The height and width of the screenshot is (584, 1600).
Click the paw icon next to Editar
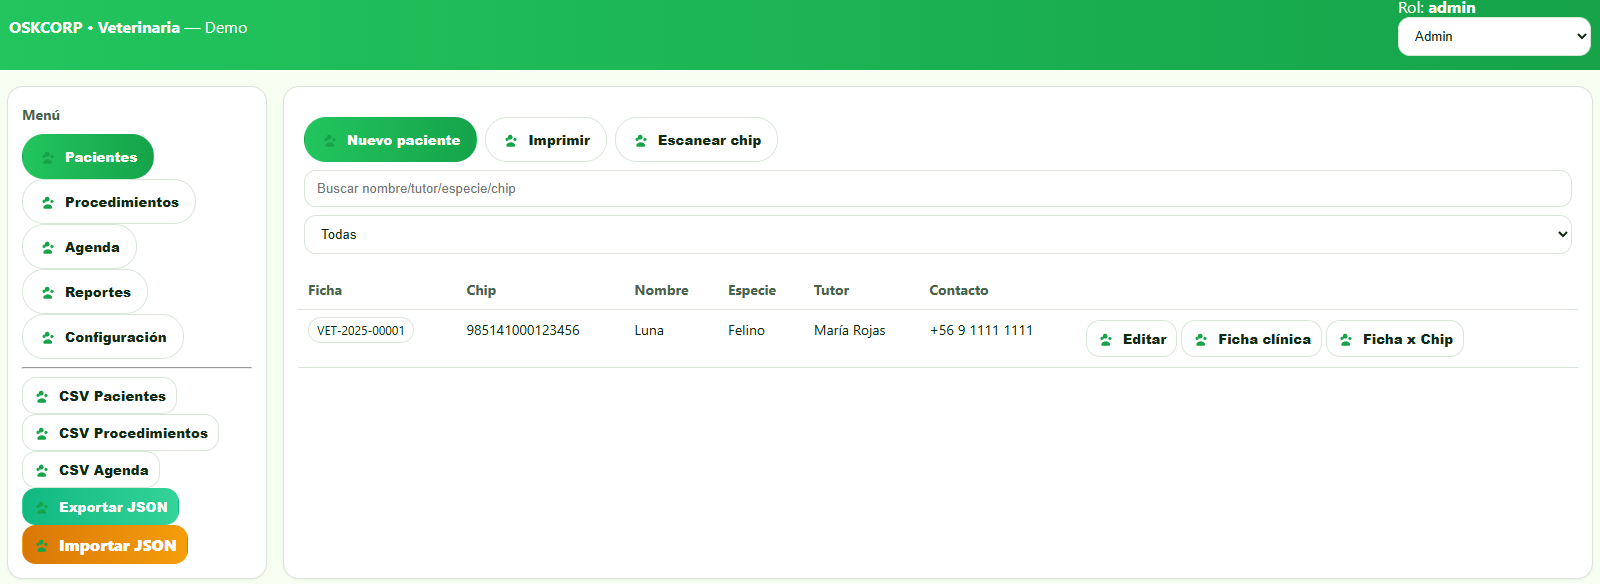click(1106, 340)
